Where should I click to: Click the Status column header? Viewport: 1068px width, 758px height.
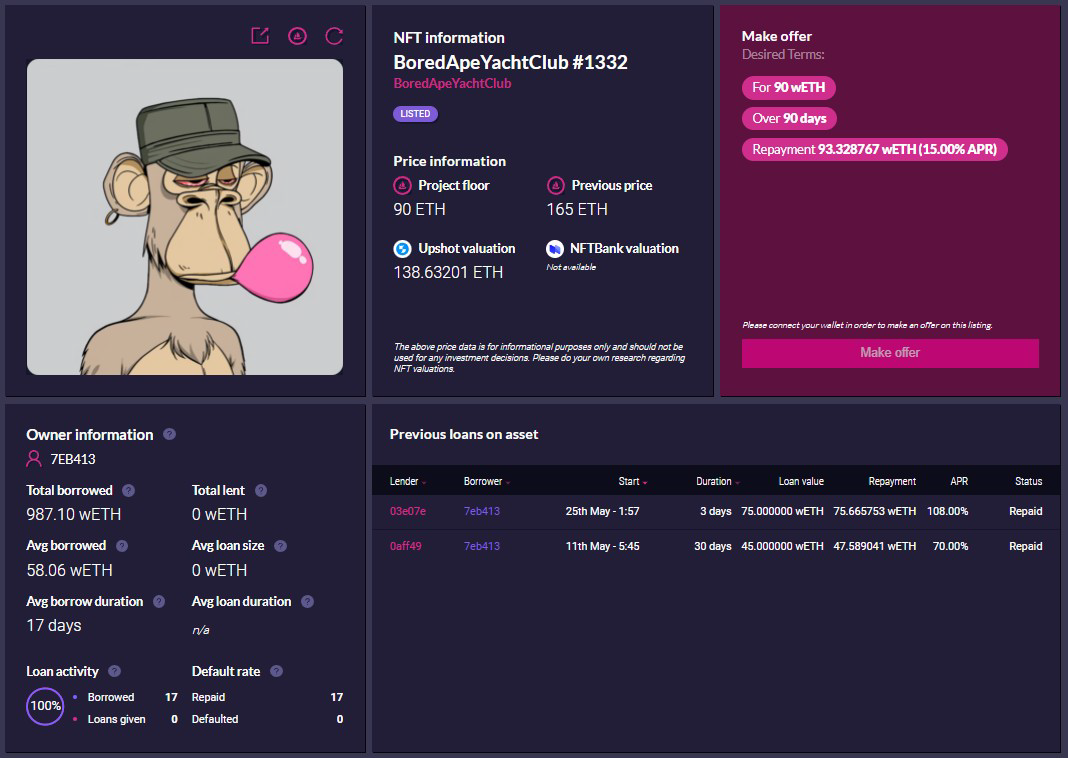click(1028, 481)
